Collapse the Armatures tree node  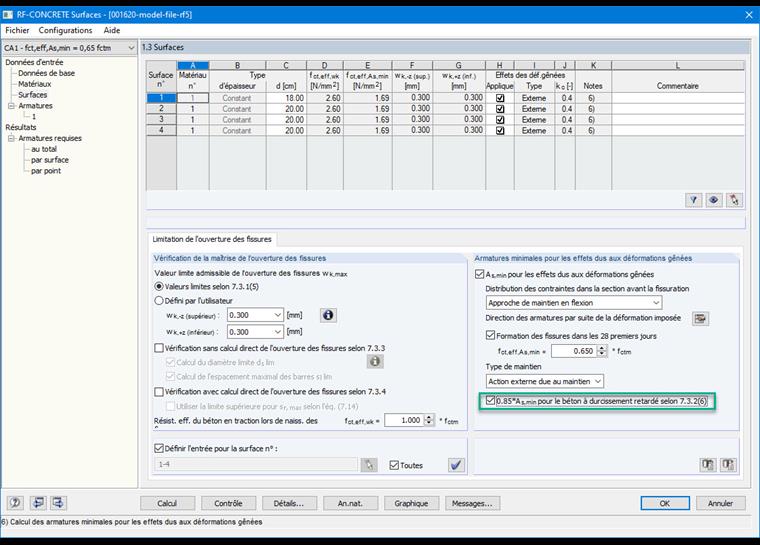(x=11, y=106)
